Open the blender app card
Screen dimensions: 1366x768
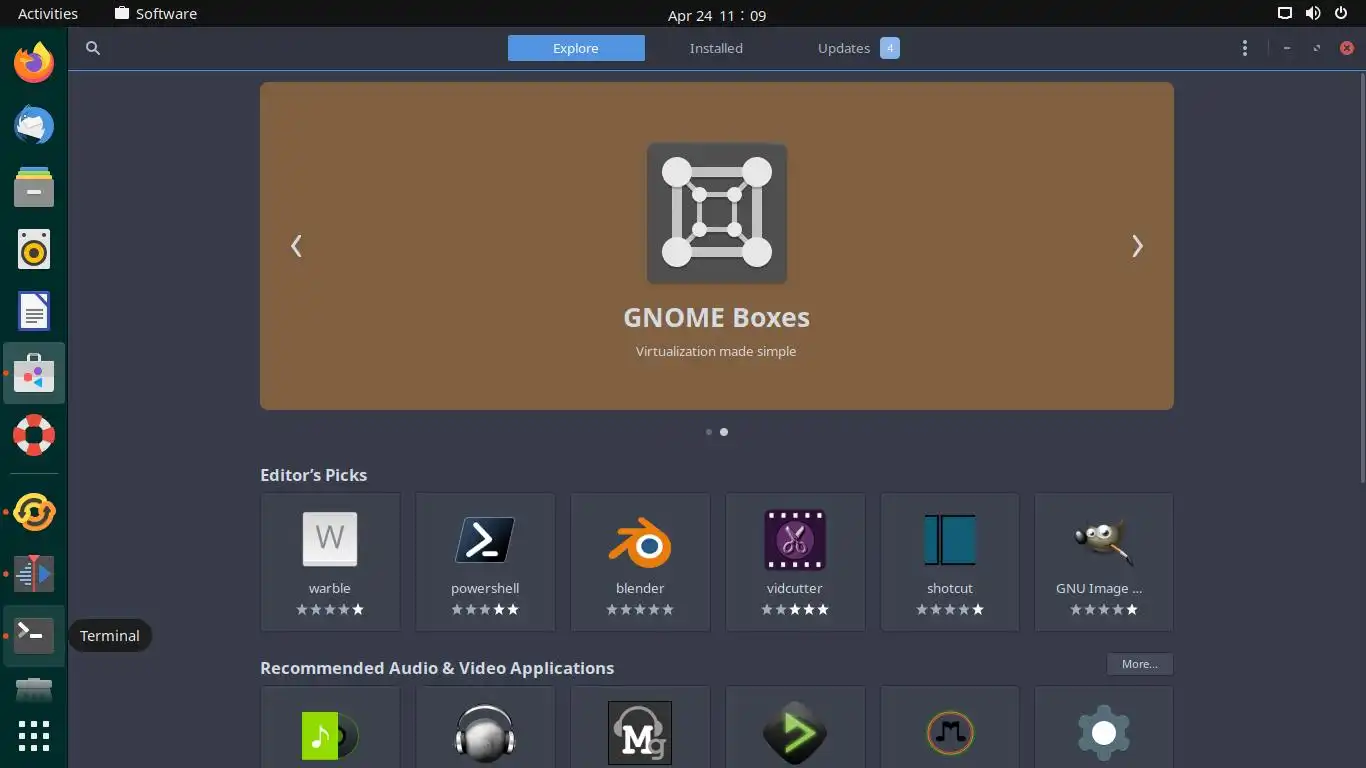point(640,562)
